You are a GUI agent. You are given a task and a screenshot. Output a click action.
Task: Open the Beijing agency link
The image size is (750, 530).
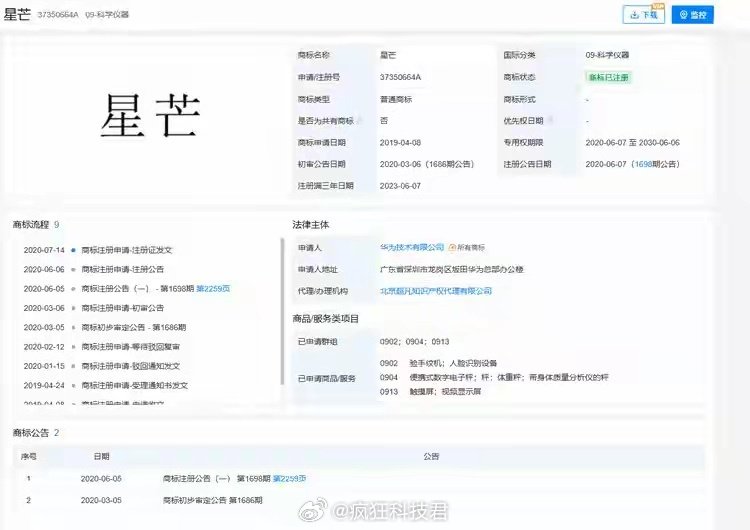pos(436,291)
